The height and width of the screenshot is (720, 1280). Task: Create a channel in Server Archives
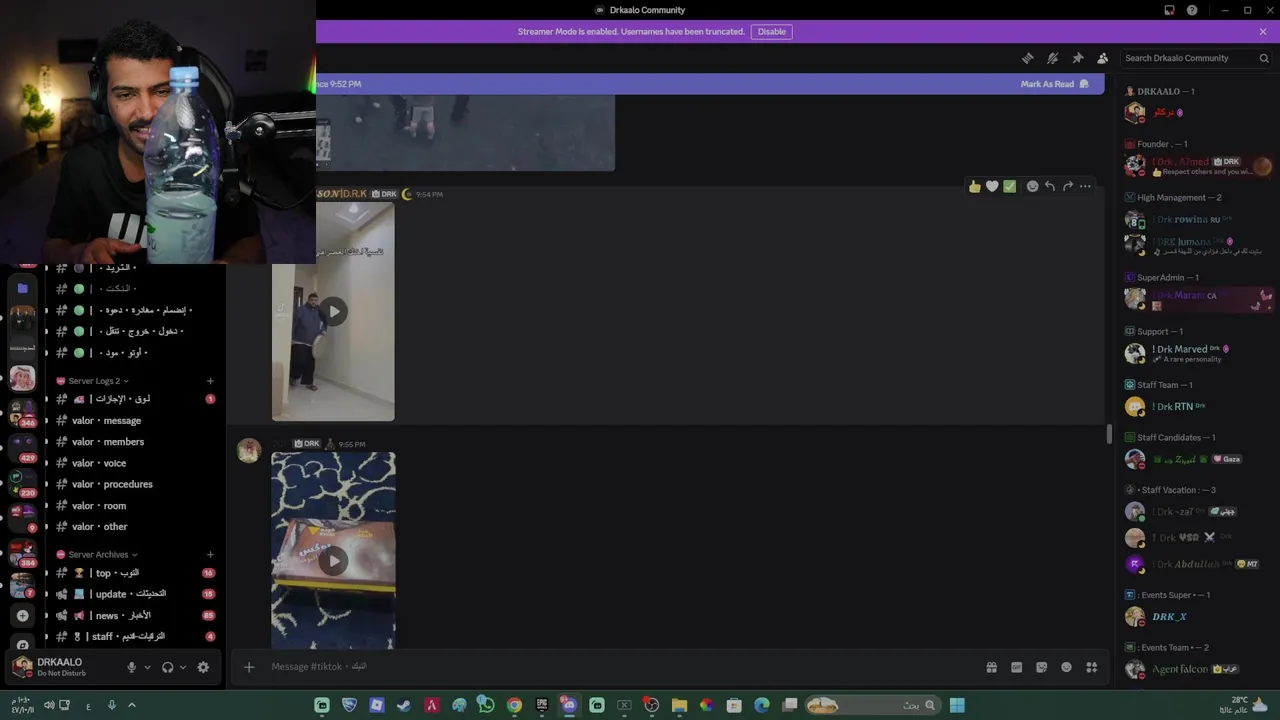point(210,554)
